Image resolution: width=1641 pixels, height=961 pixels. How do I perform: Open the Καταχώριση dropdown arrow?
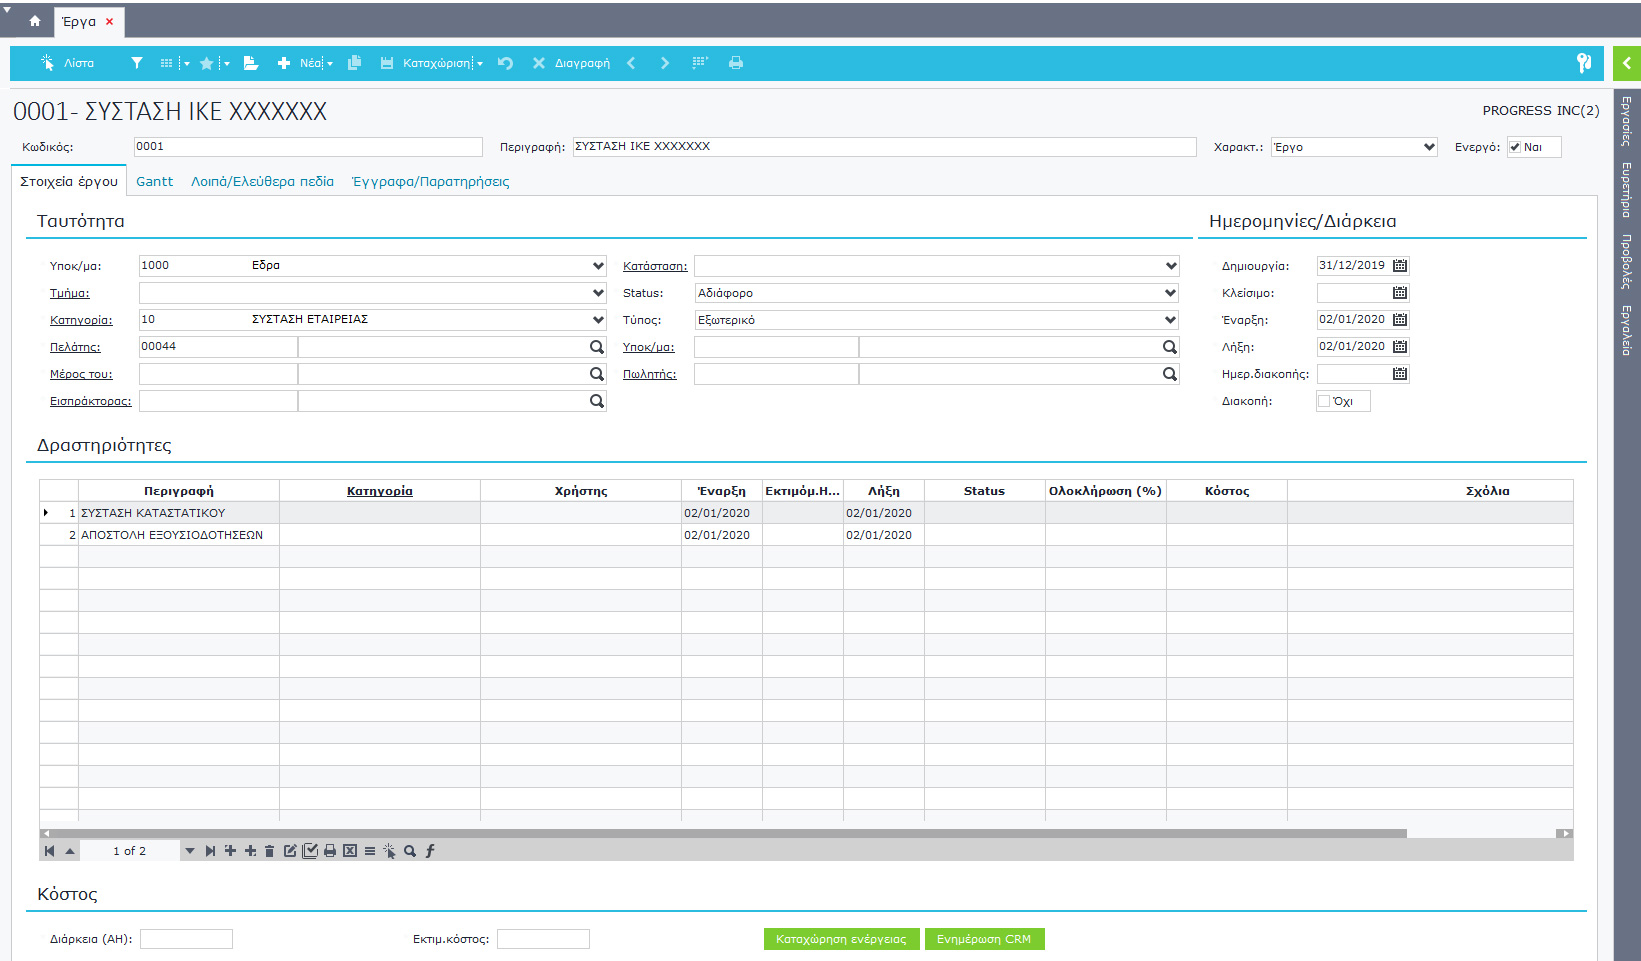click(x=479, y=64)
